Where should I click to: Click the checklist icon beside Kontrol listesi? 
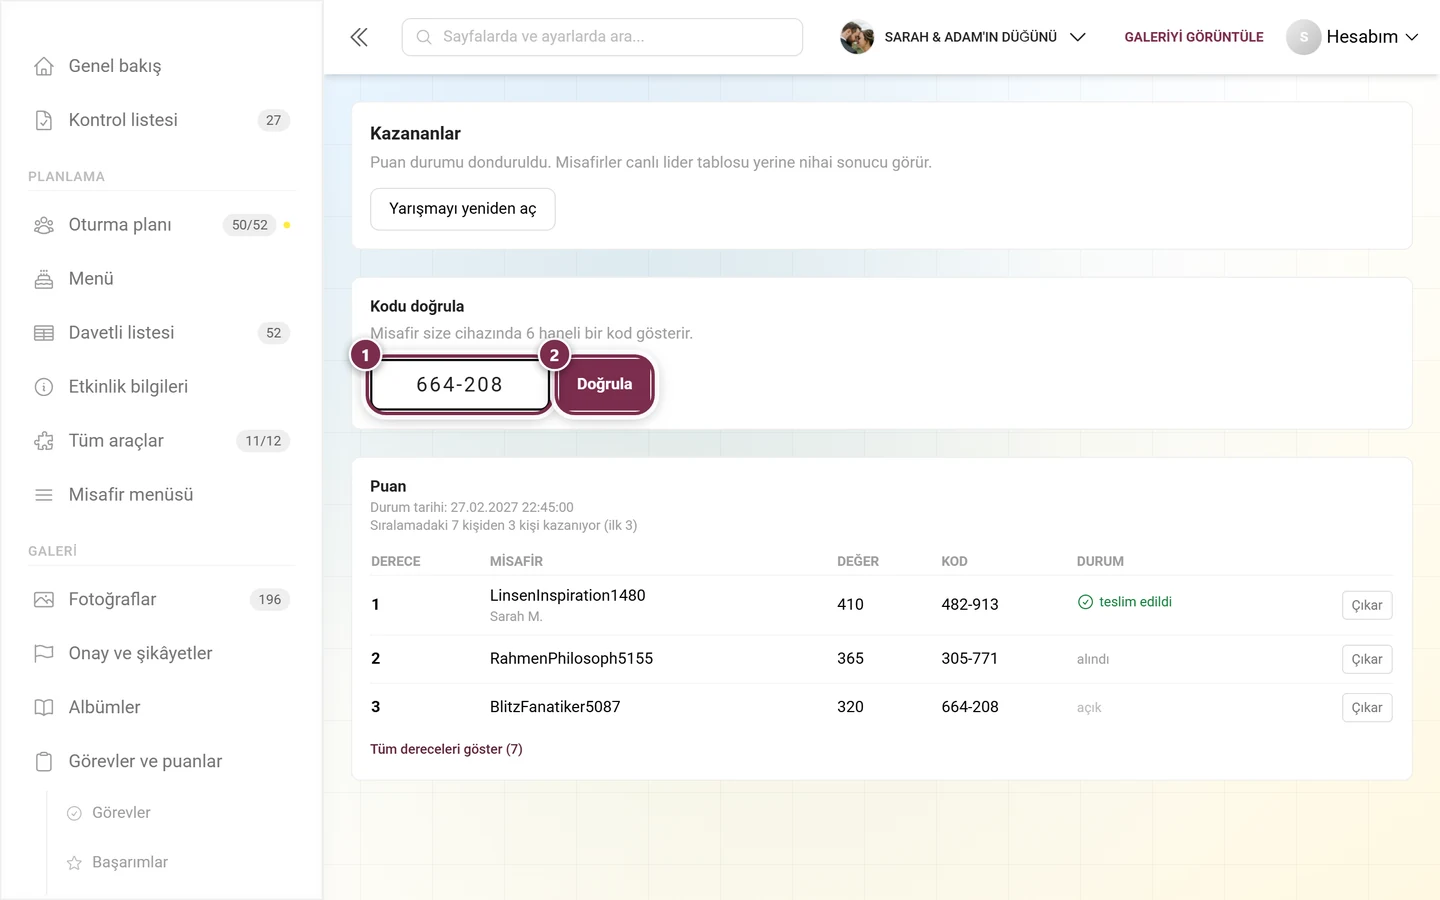(44, 120)
